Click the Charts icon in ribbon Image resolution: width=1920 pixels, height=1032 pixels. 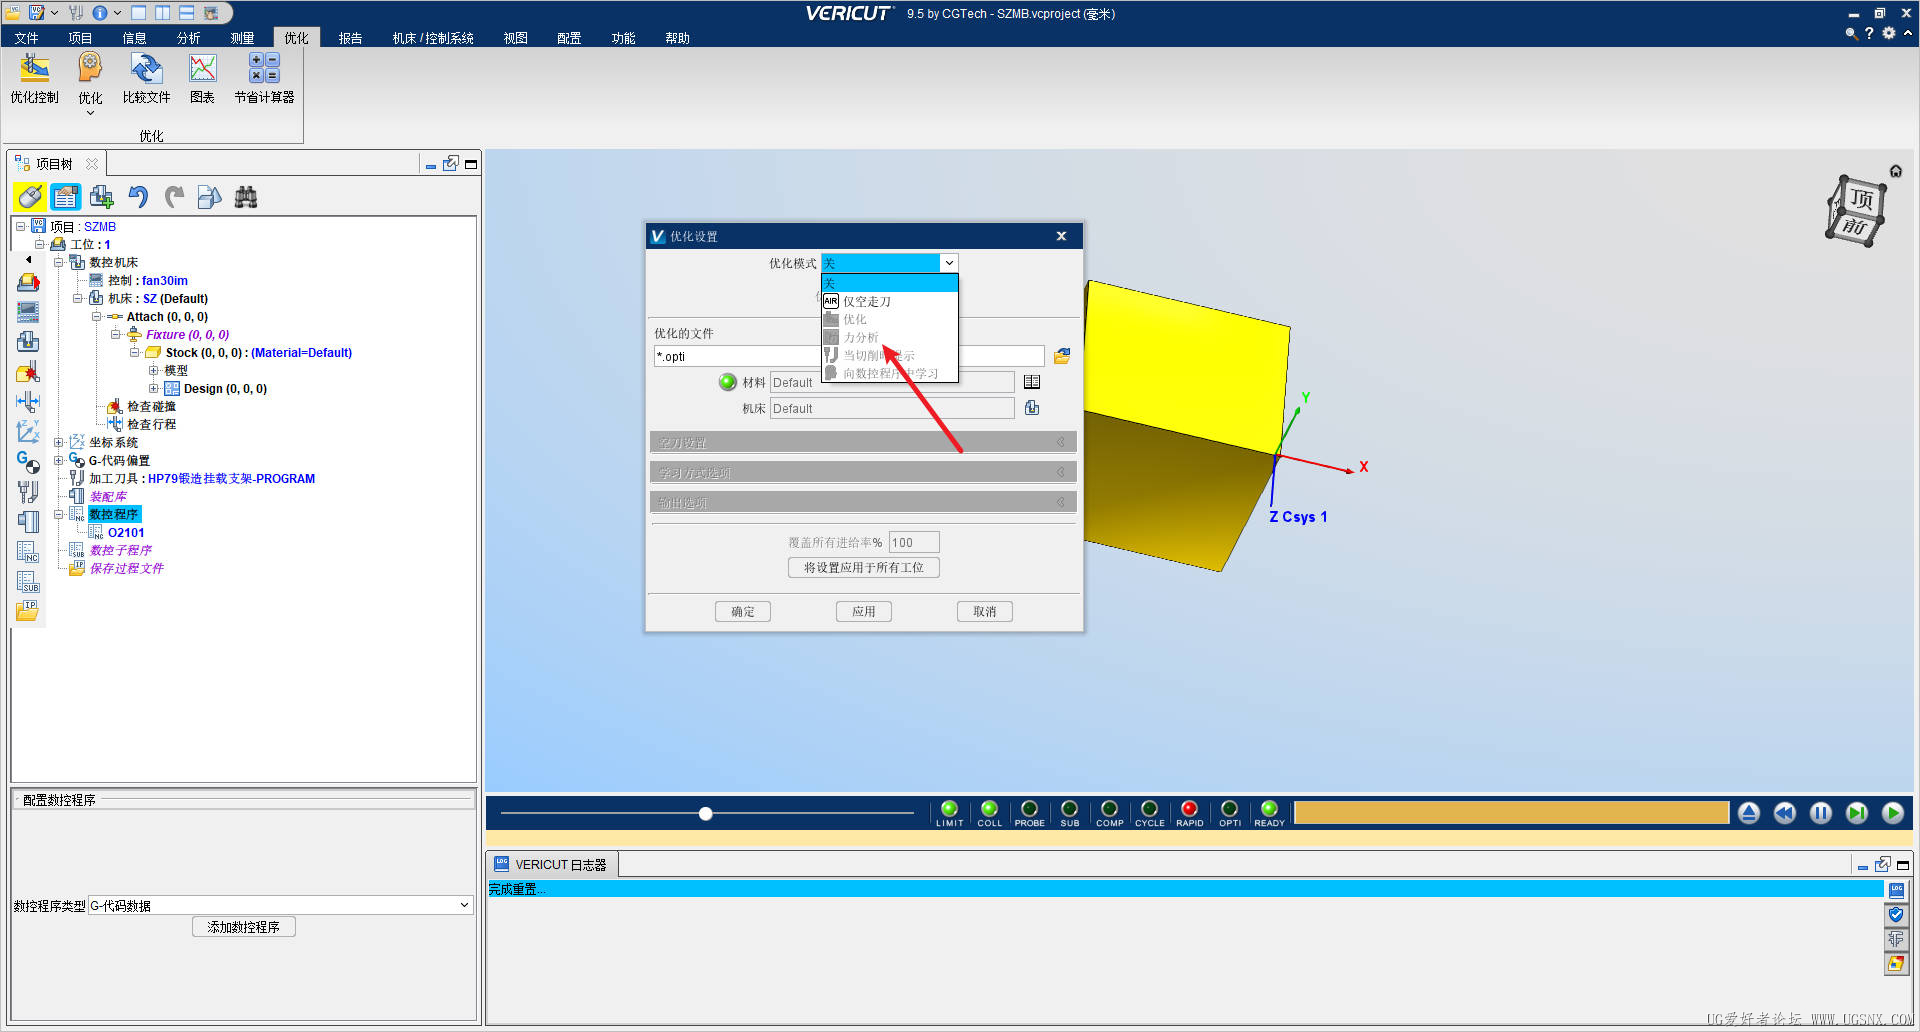[202, 78]
